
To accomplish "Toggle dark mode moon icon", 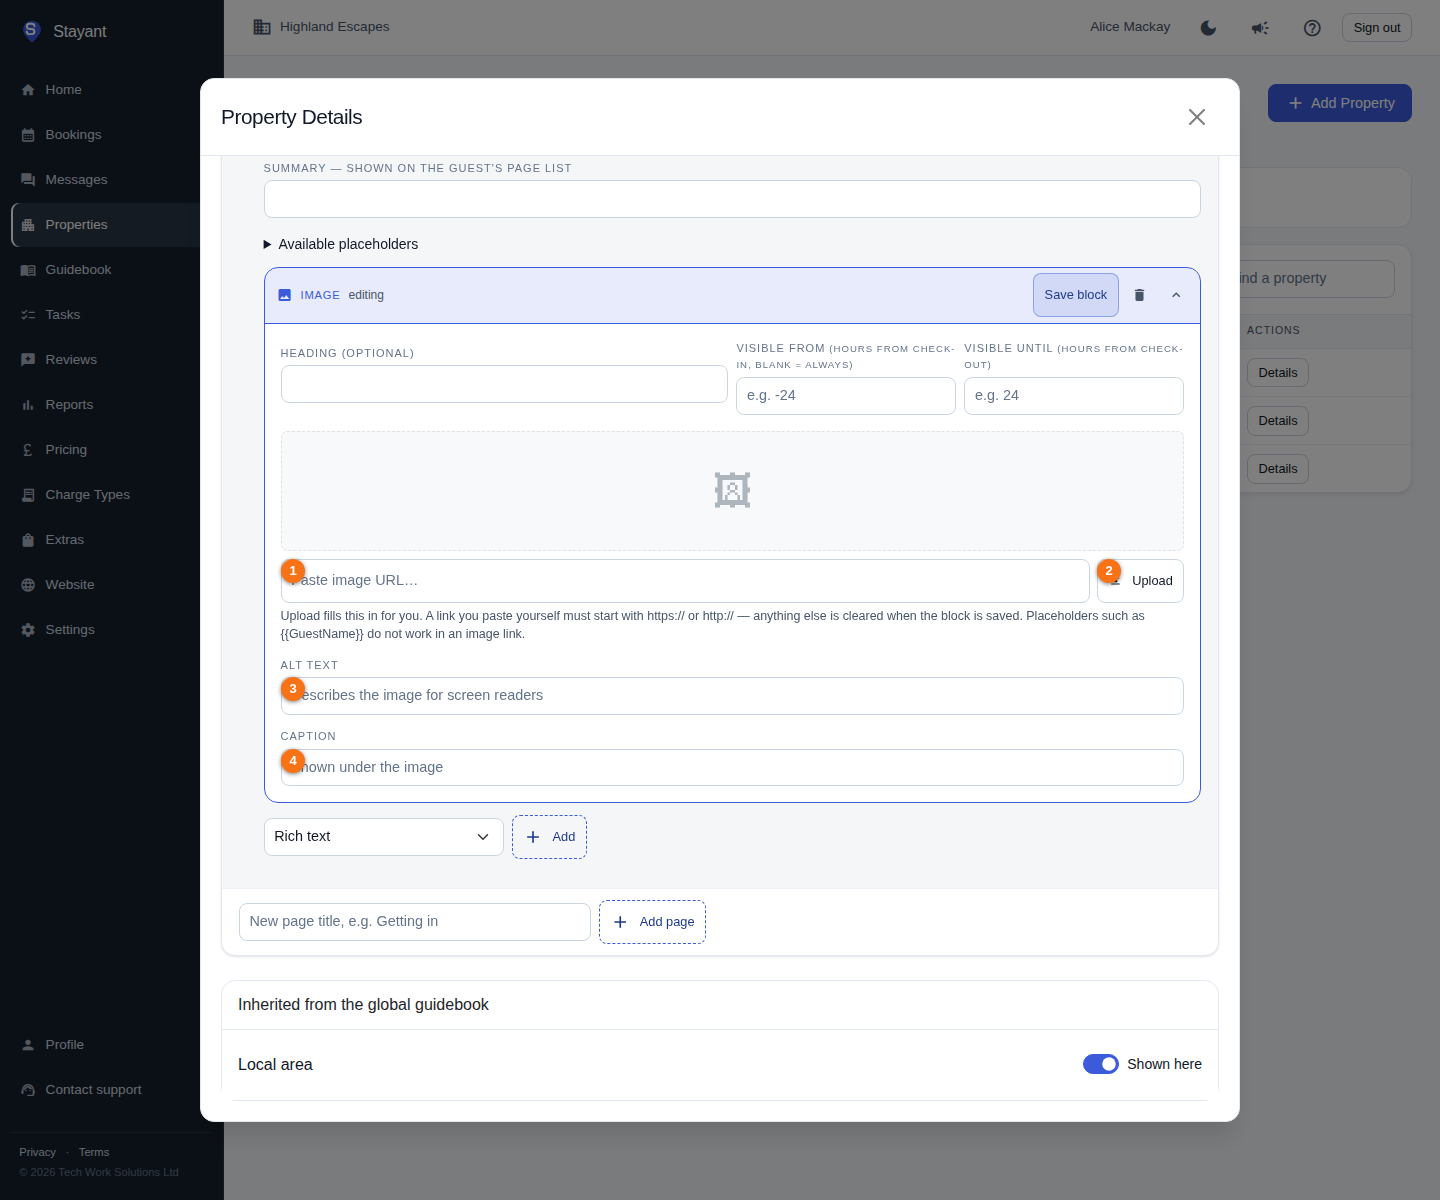I will click(x=1208, y=28).
